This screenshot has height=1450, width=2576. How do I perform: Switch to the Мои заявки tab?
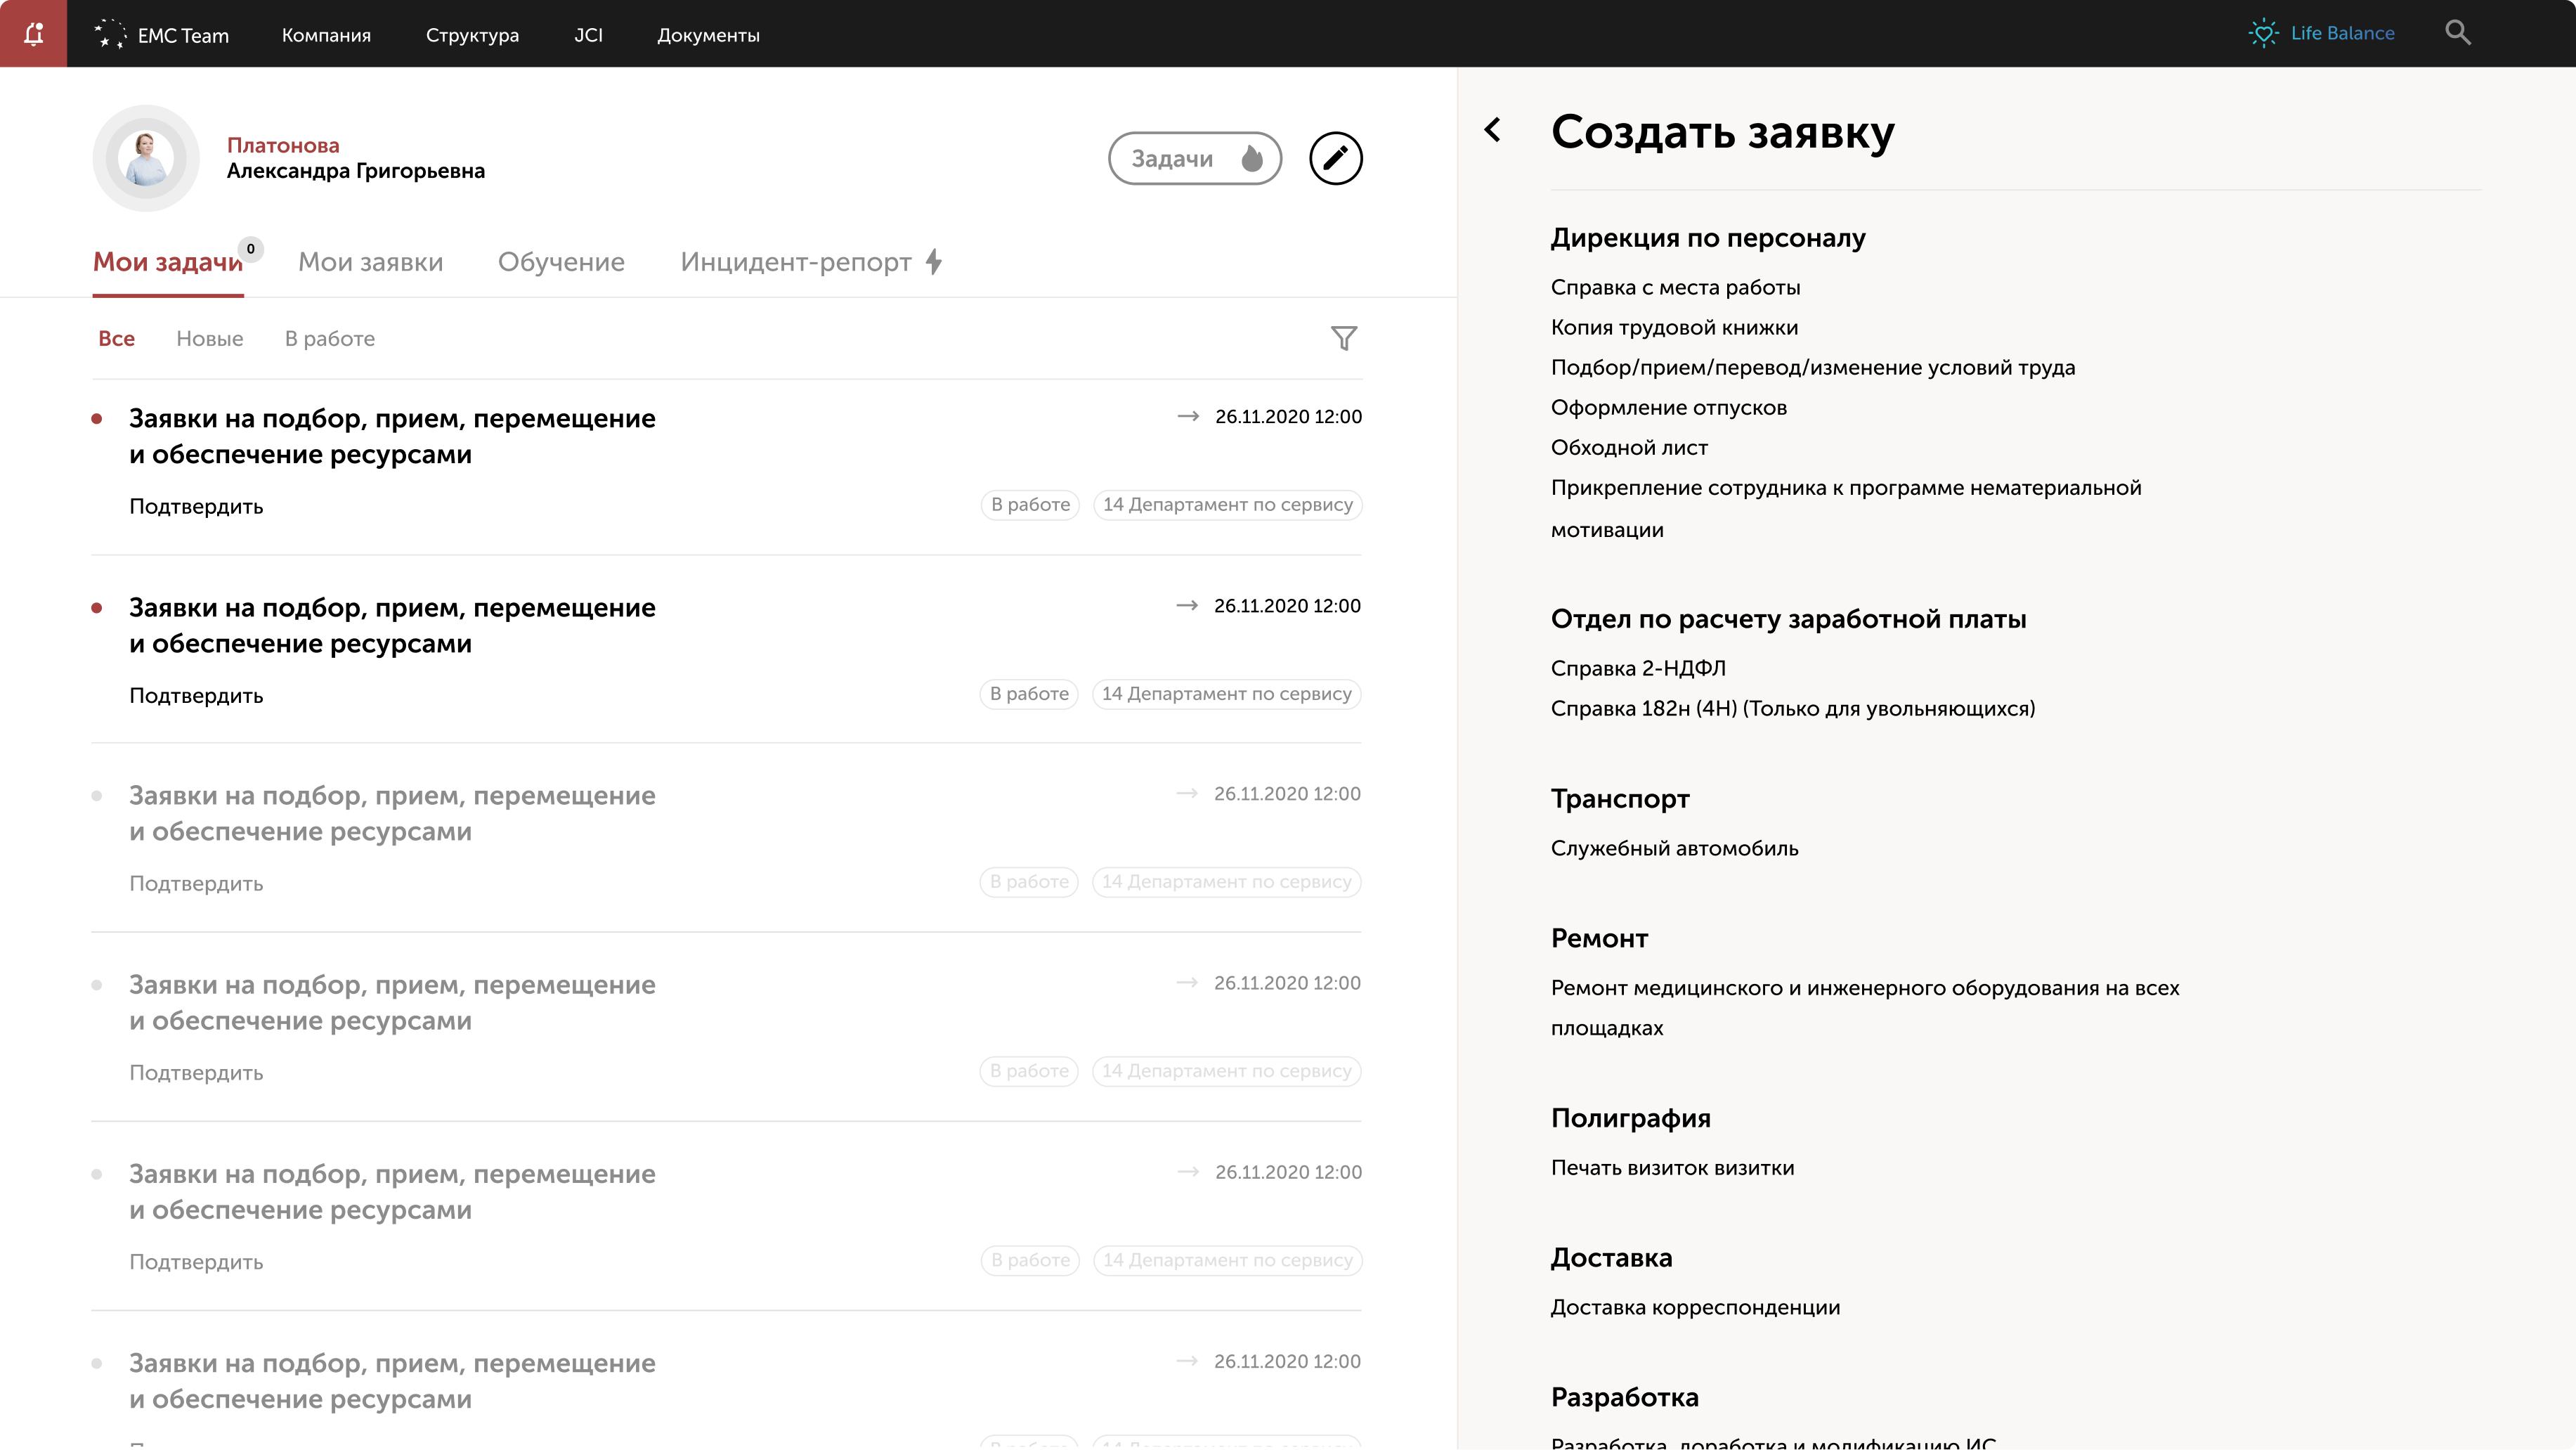tap(370, 262)
